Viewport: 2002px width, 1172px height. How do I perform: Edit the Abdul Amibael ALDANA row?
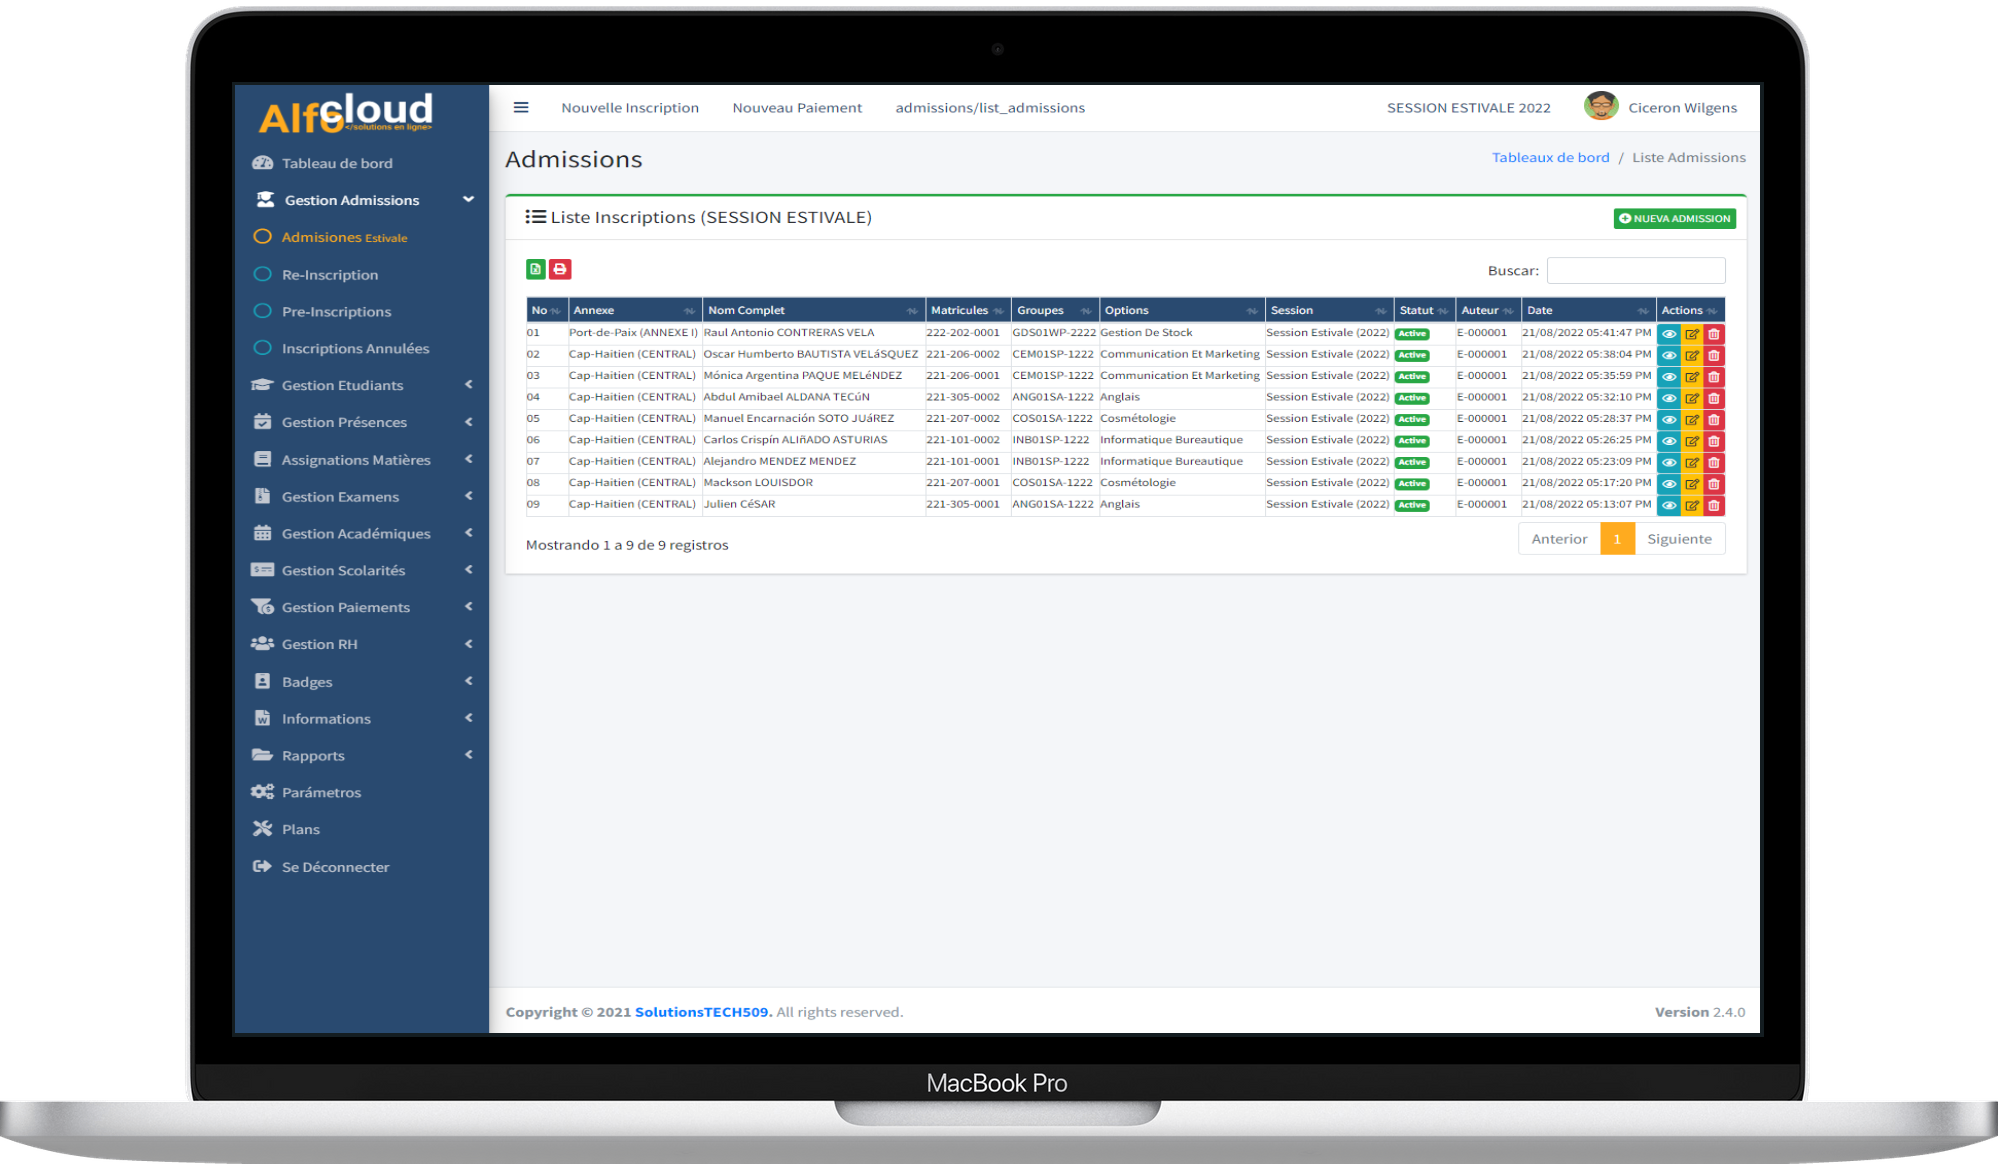tap(1692, 398)
